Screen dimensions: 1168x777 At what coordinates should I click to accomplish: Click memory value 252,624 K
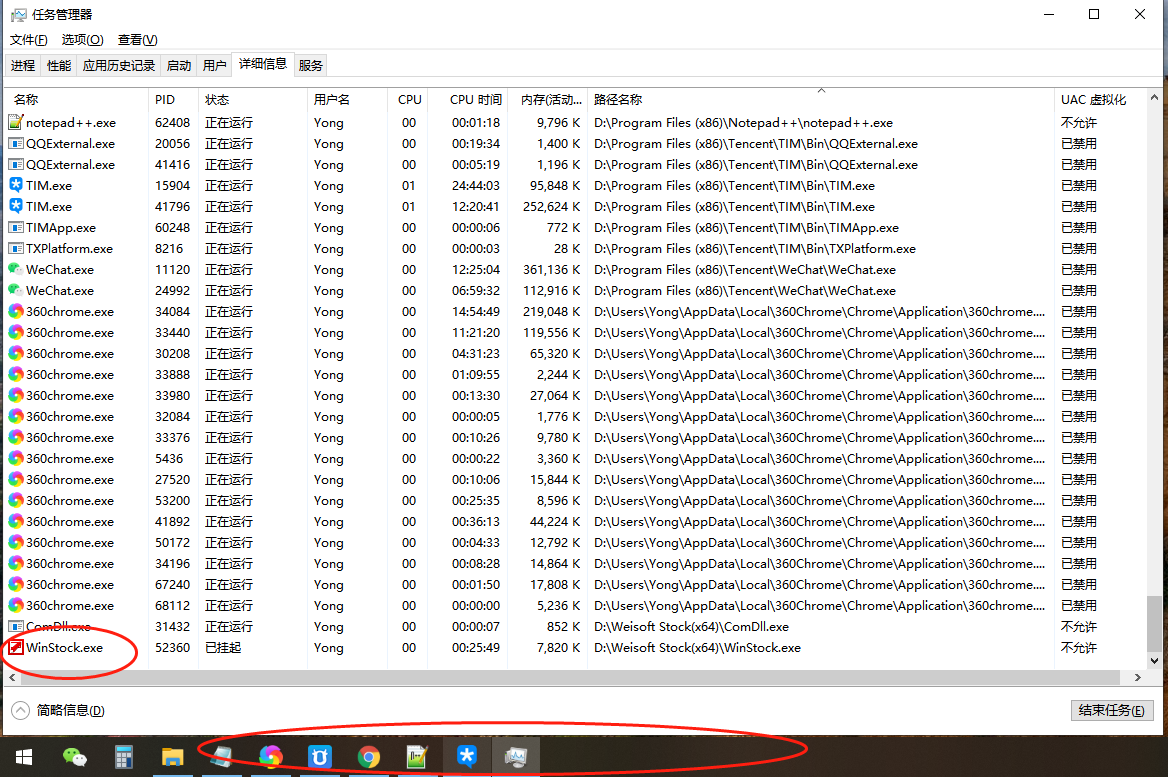click(x=551, y=206)
